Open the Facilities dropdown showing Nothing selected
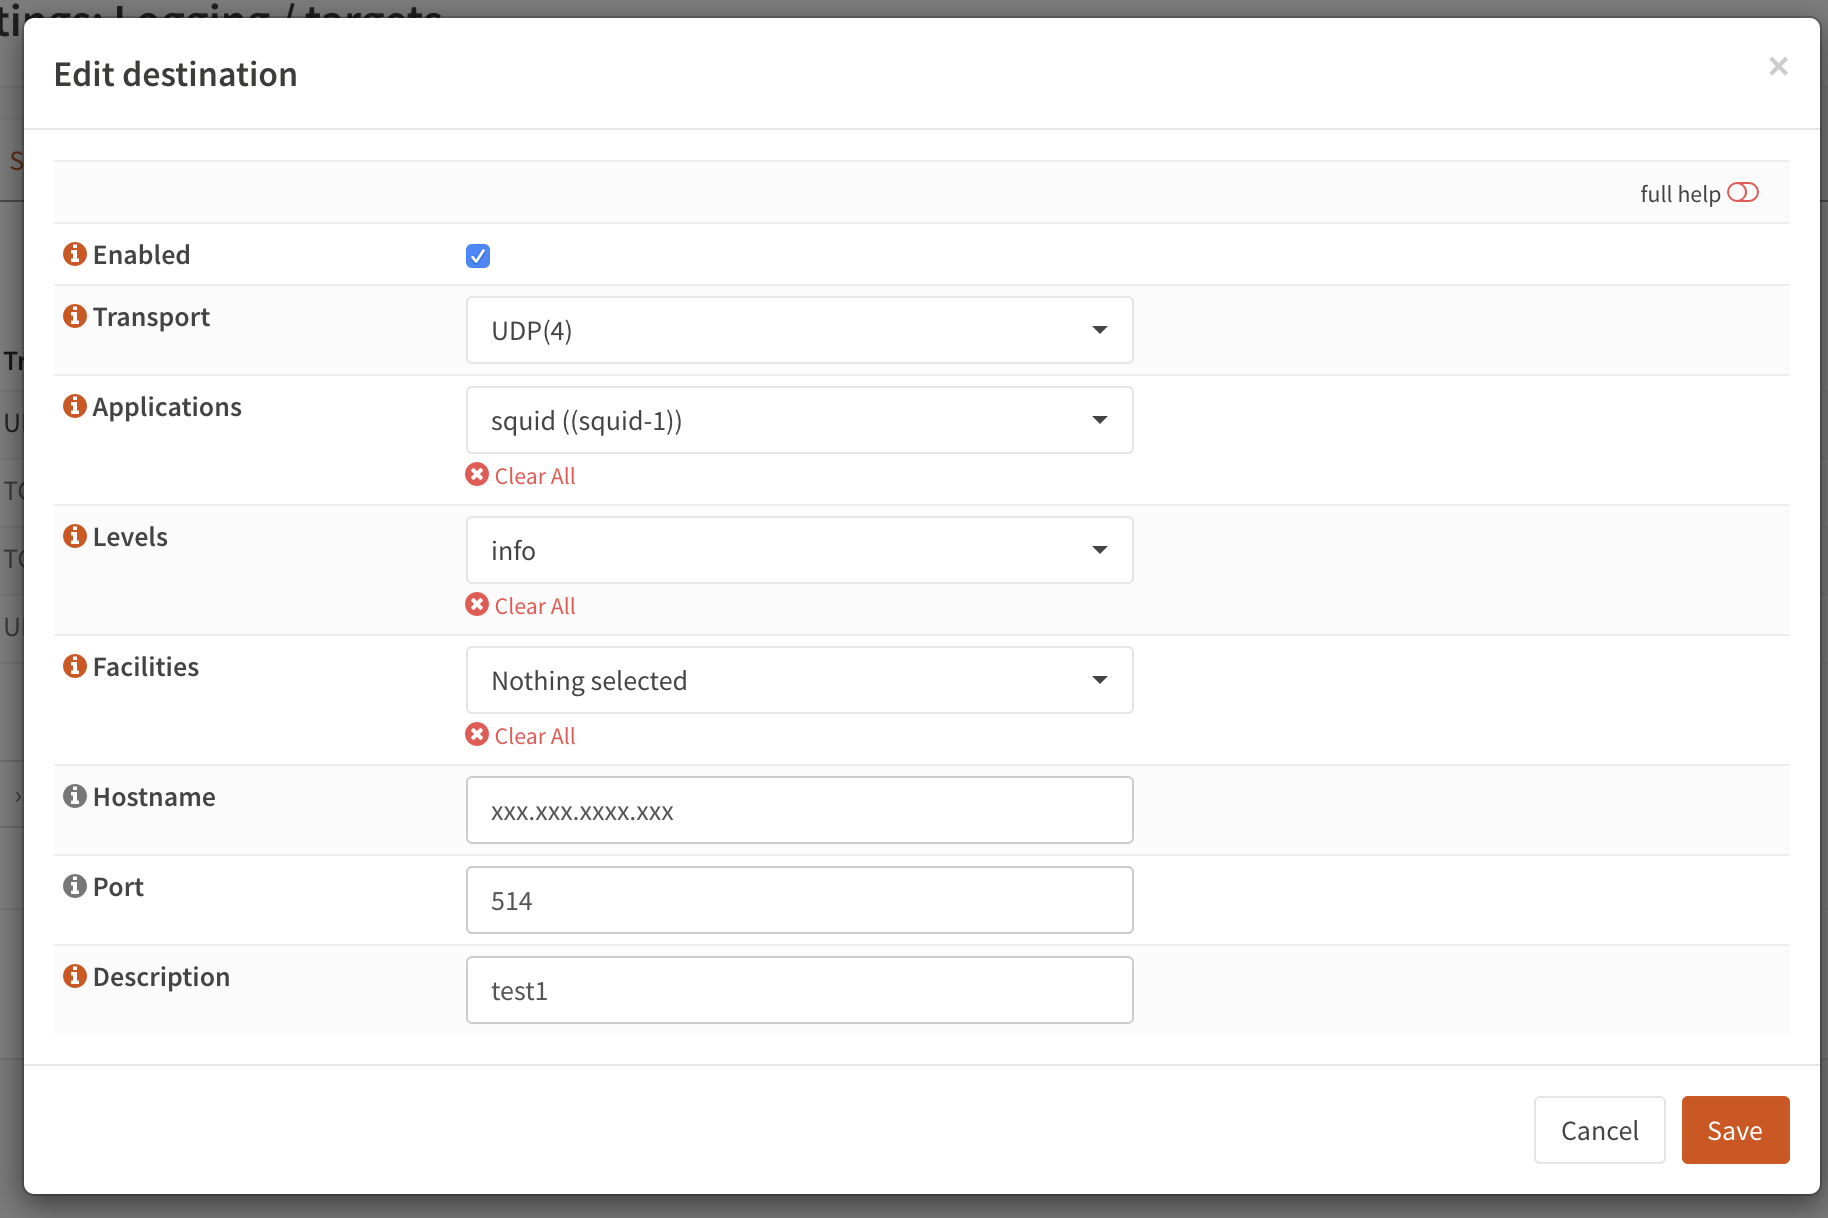Screen dimensions: 1828x1218 point(799,680)
